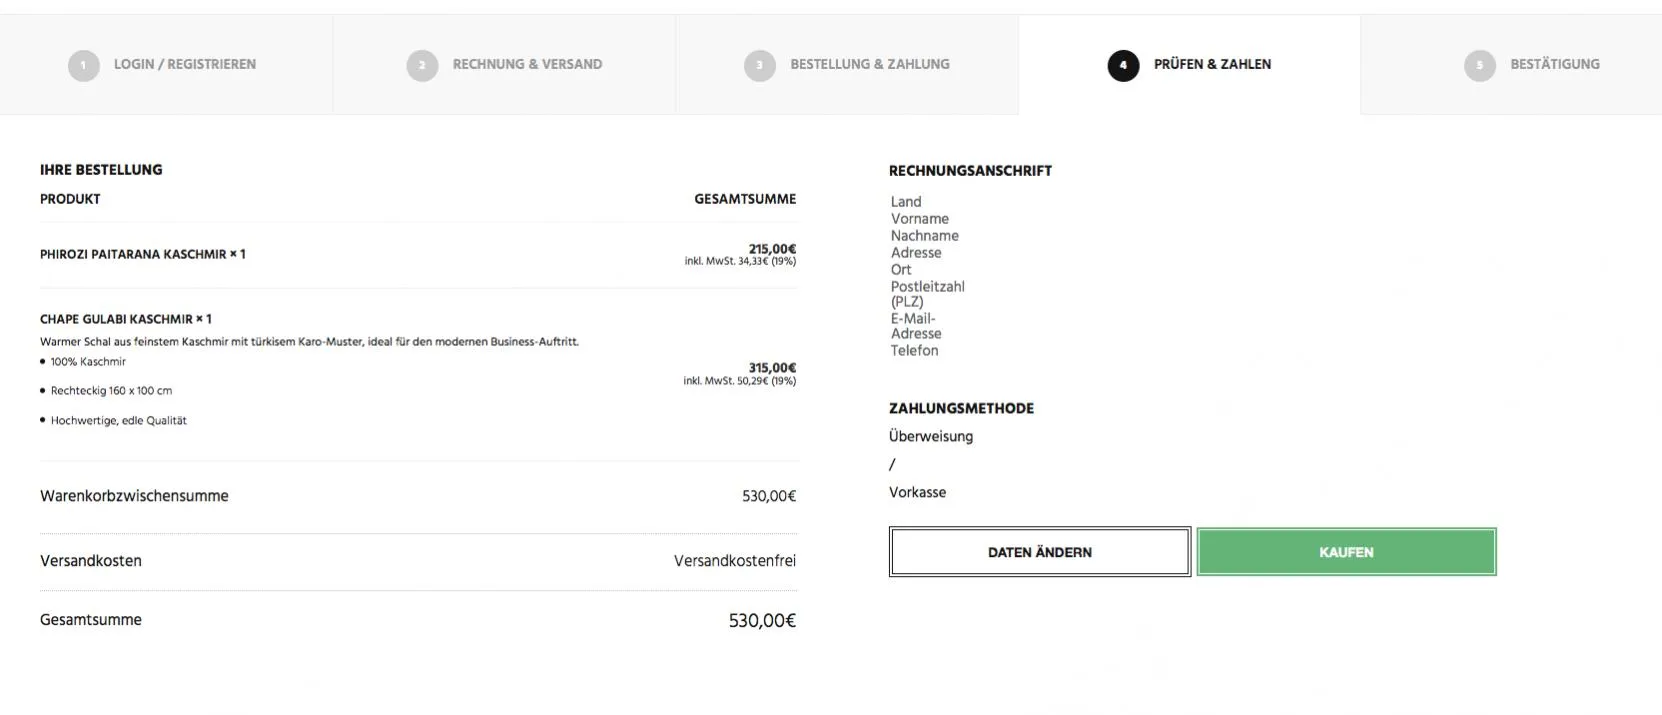
Task: Open the Bestätigung step tab
Action: point(1511,65)
